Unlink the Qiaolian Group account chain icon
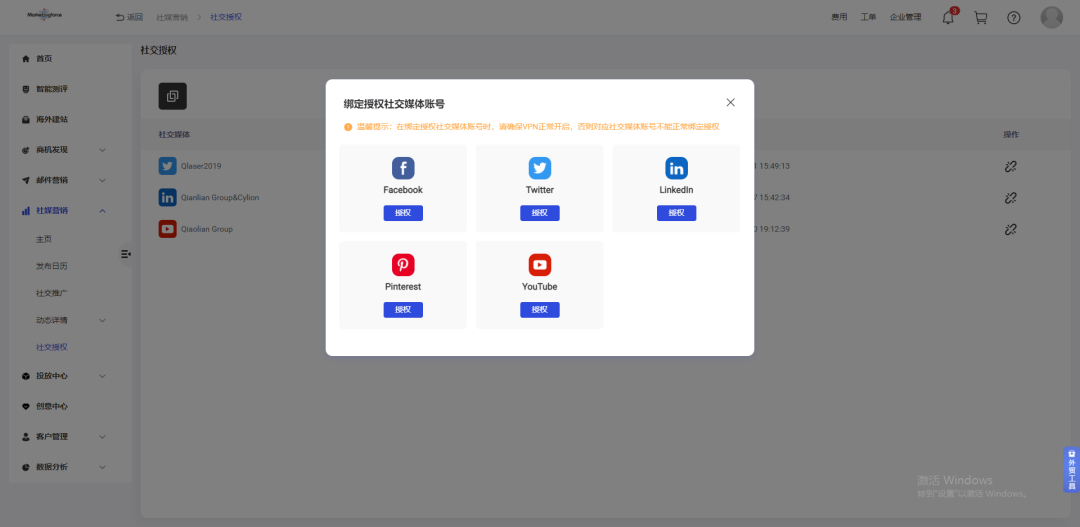 pos(1010,229)
